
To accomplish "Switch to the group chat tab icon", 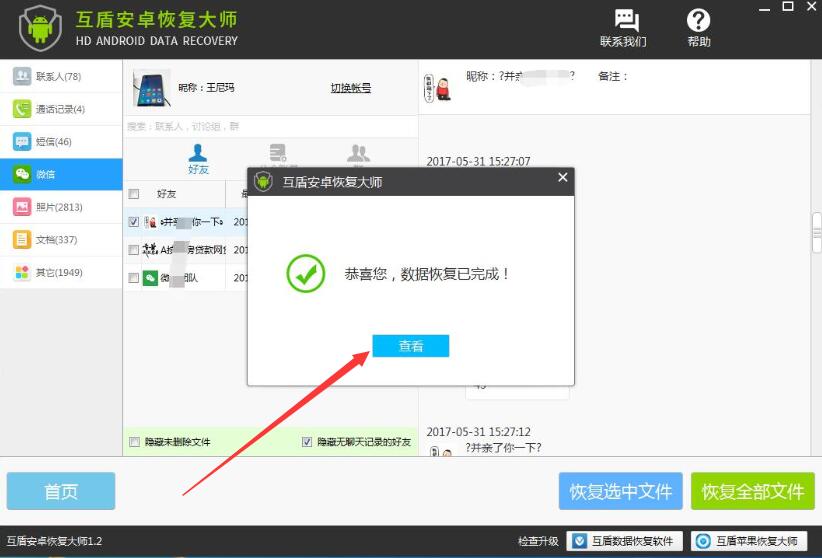I will click(x=358, y=155).
